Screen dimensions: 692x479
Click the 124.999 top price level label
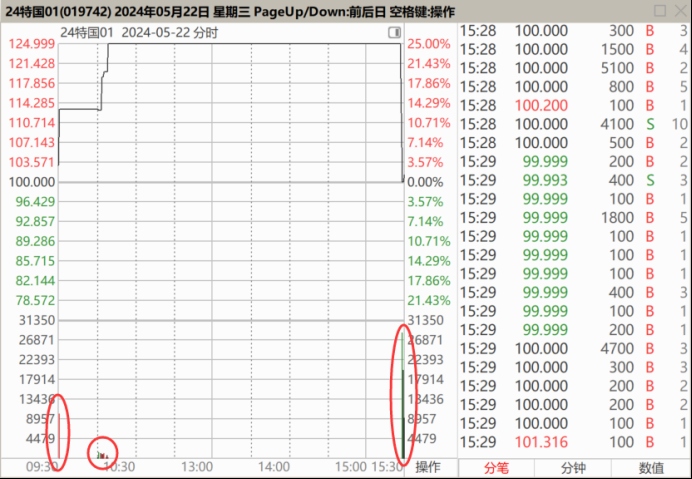pyautogui.click(x=30, y=44)
